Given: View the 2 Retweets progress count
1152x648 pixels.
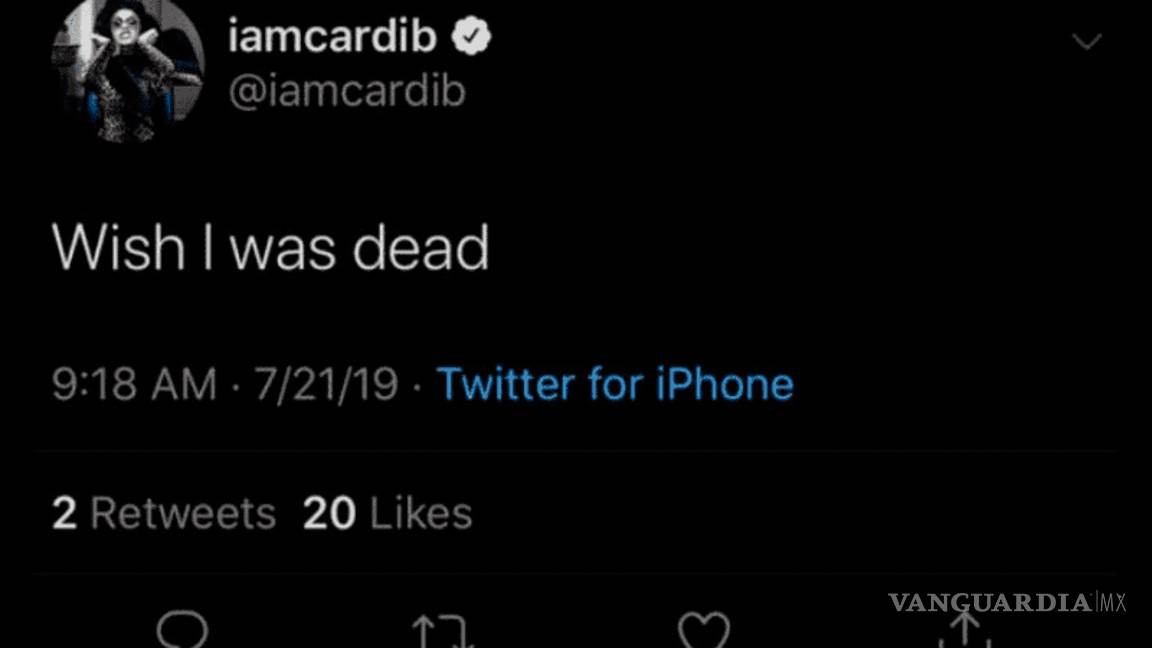Looking at the screenshot, I should click(164, 512).
